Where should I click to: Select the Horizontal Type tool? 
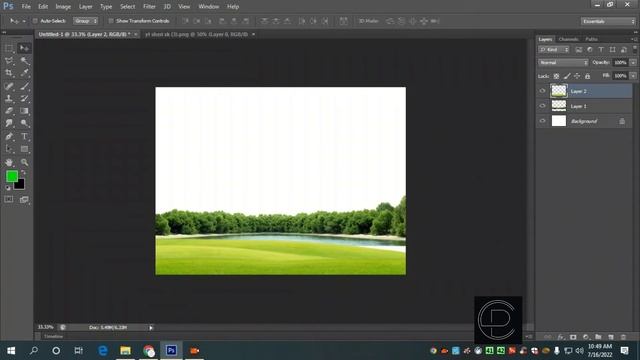[24, 136]
